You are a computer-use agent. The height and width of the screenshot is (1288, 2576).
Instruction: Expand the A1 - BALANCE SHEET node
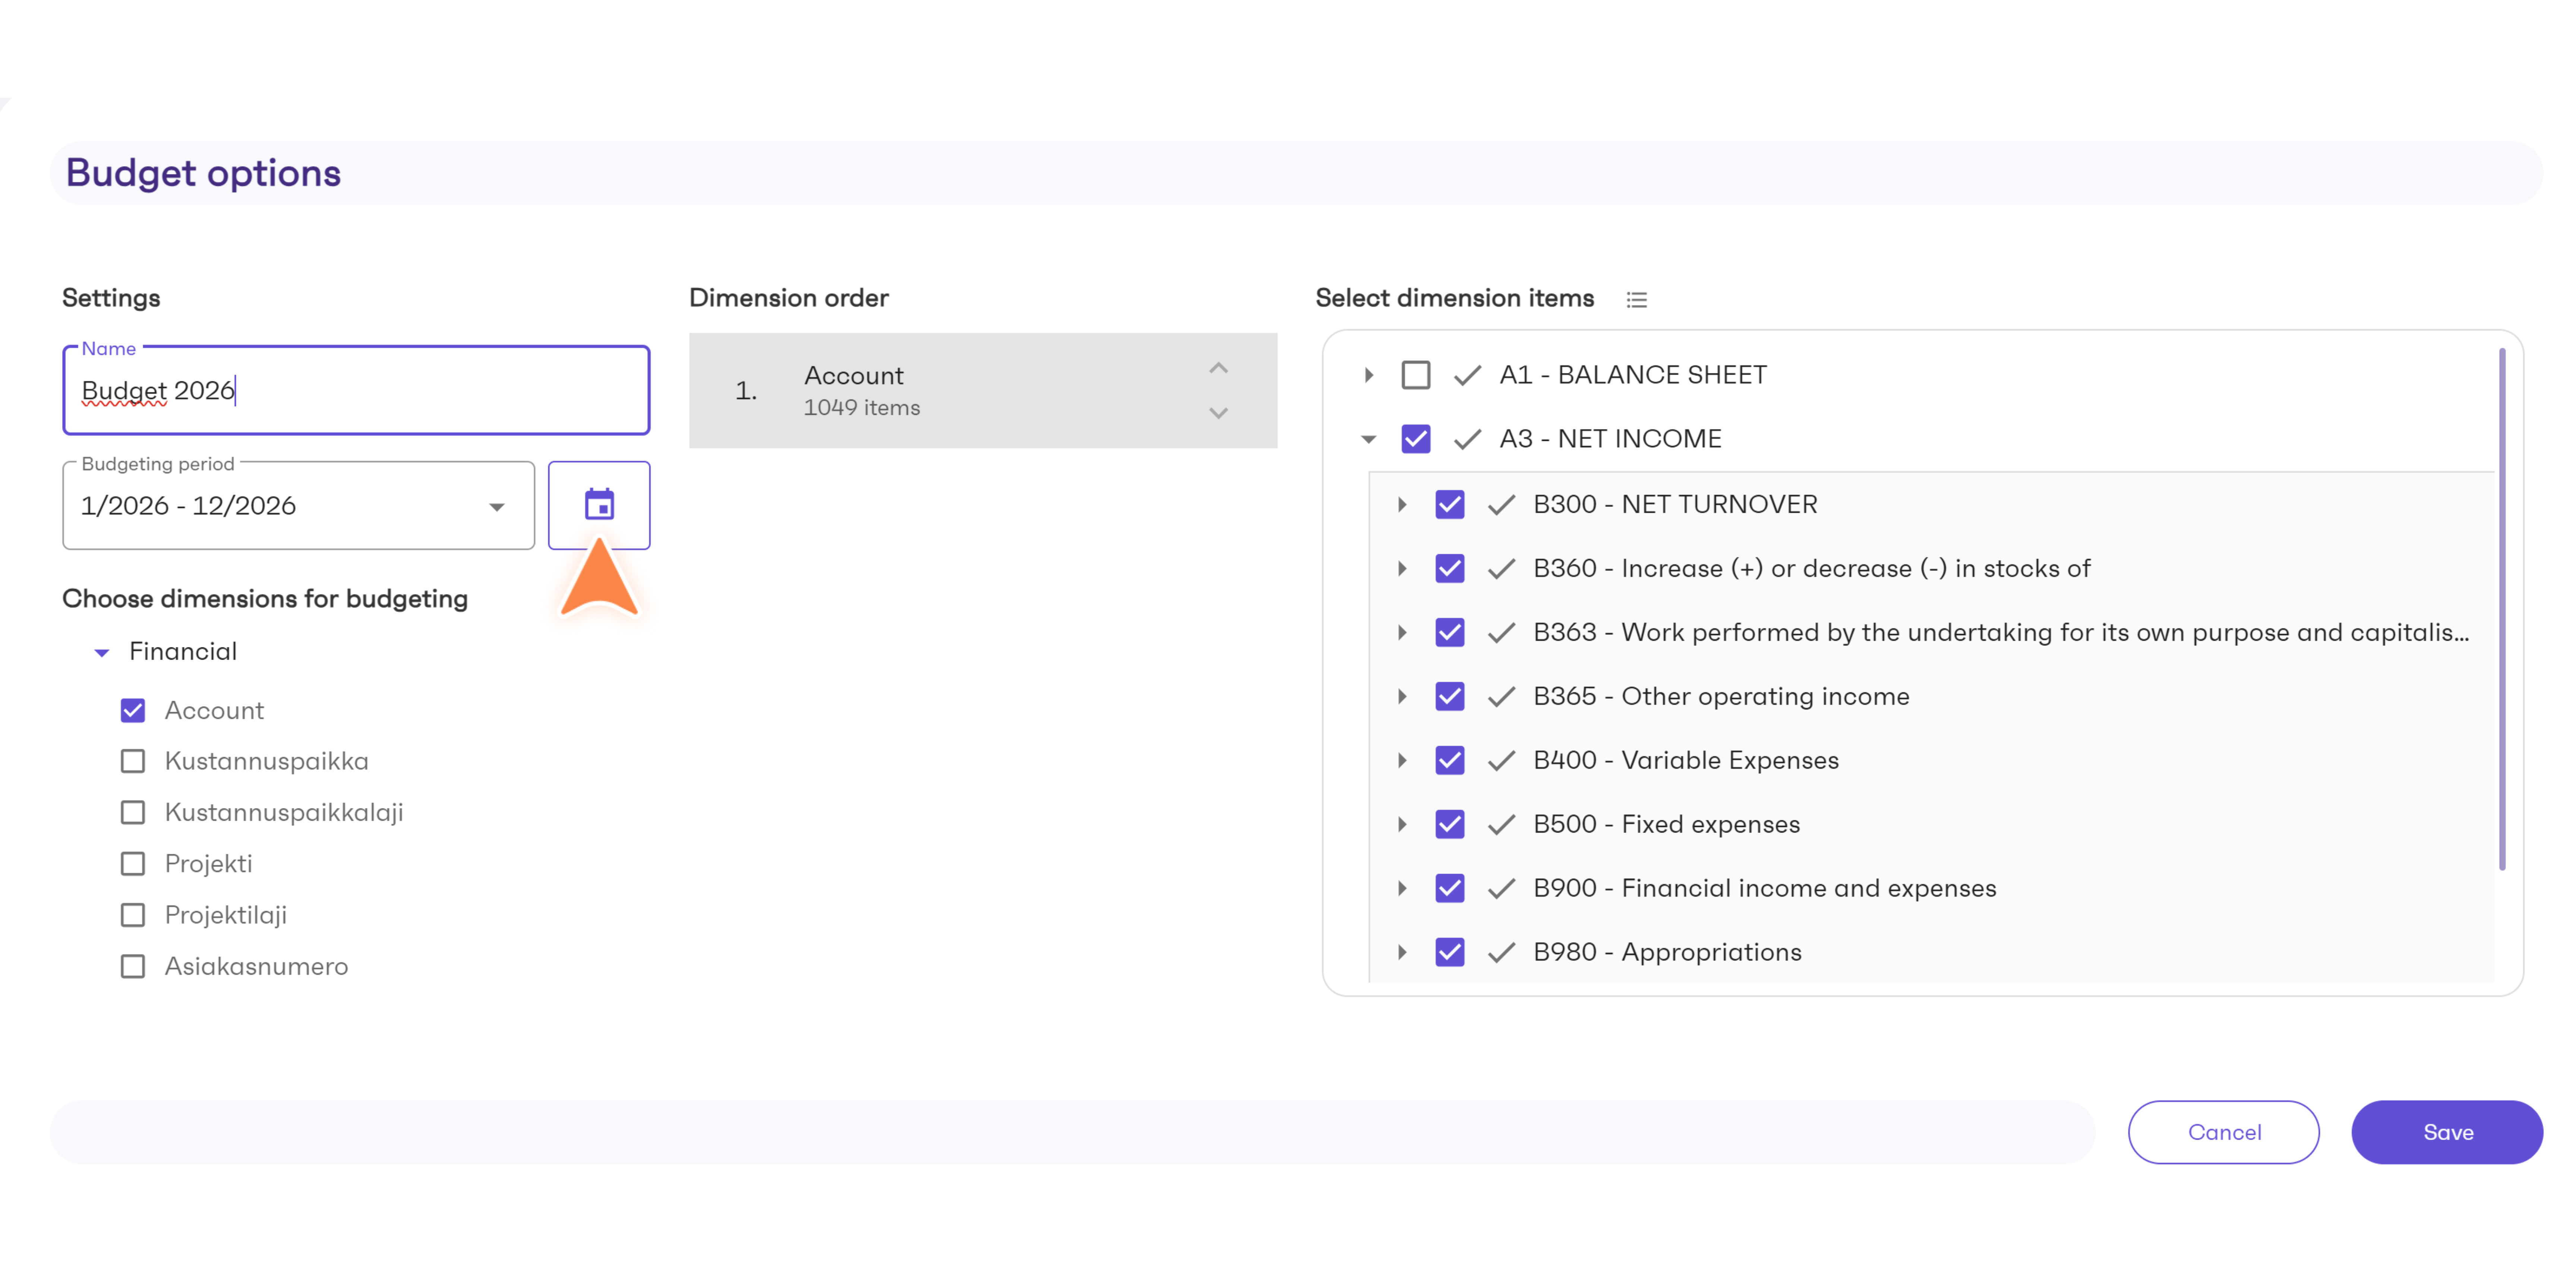click(1369, 375)
